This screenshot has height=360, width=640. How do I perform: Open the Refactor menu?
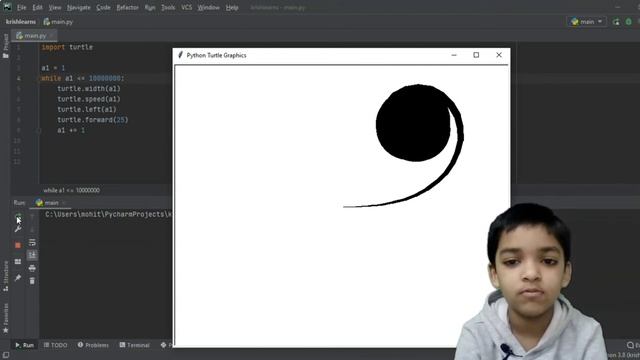(x=127, y=7)
